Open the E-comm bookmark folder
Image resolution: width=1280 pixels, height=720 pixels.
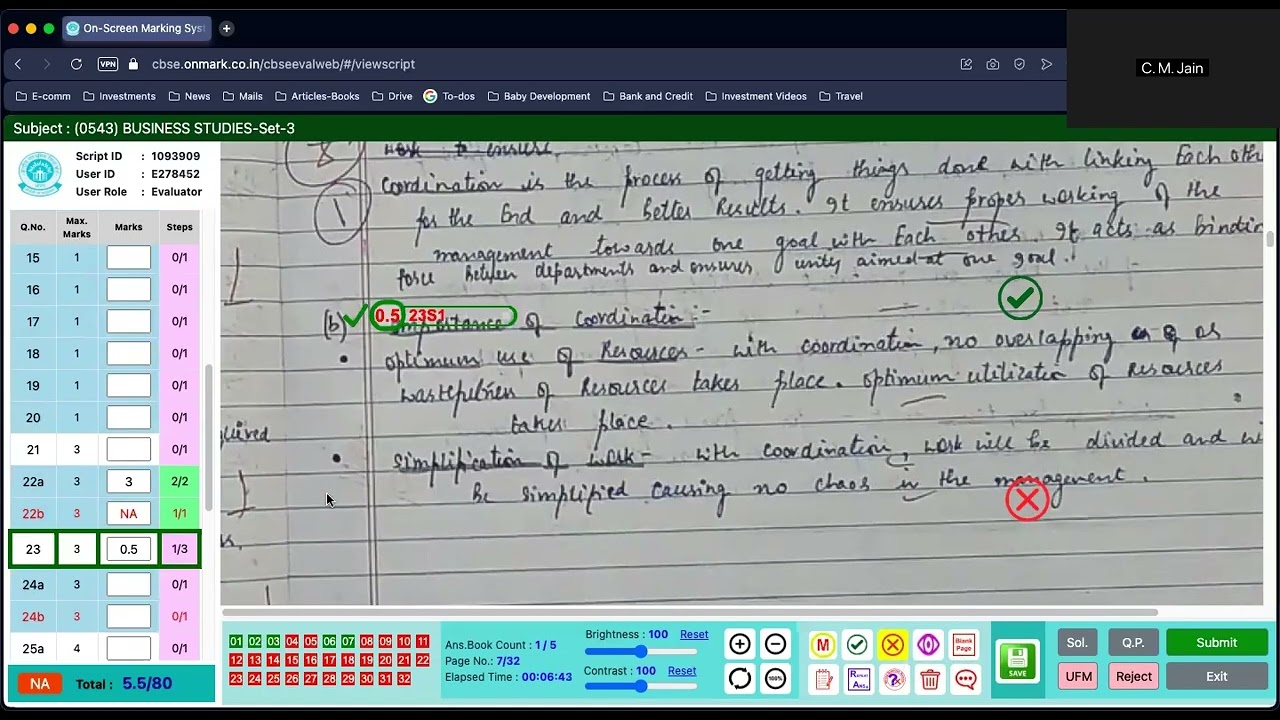pyautogui.click(x=43, y=96)
